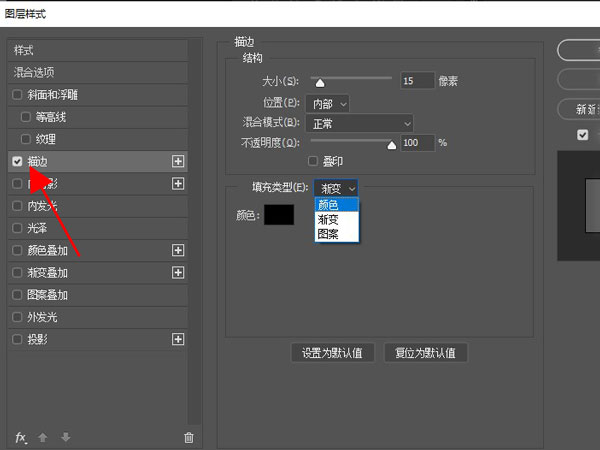The width and height of the screenshot is (600, 450).
Task: Toggle the 叠印 checkbox
Action: (313, 161)
